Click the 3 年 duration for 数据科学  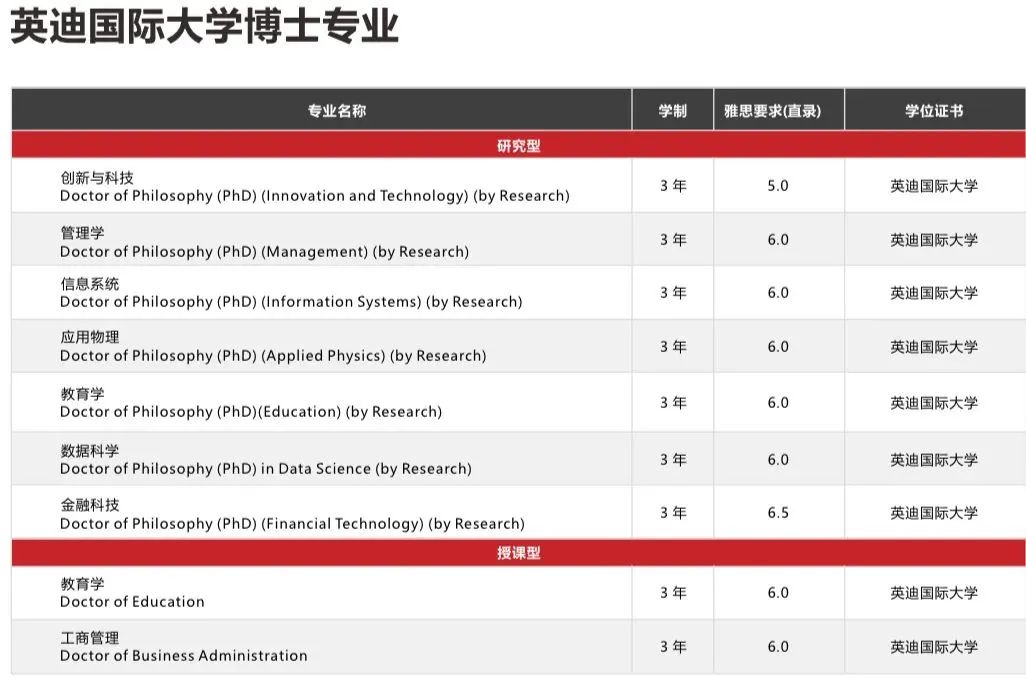(673, 460)
